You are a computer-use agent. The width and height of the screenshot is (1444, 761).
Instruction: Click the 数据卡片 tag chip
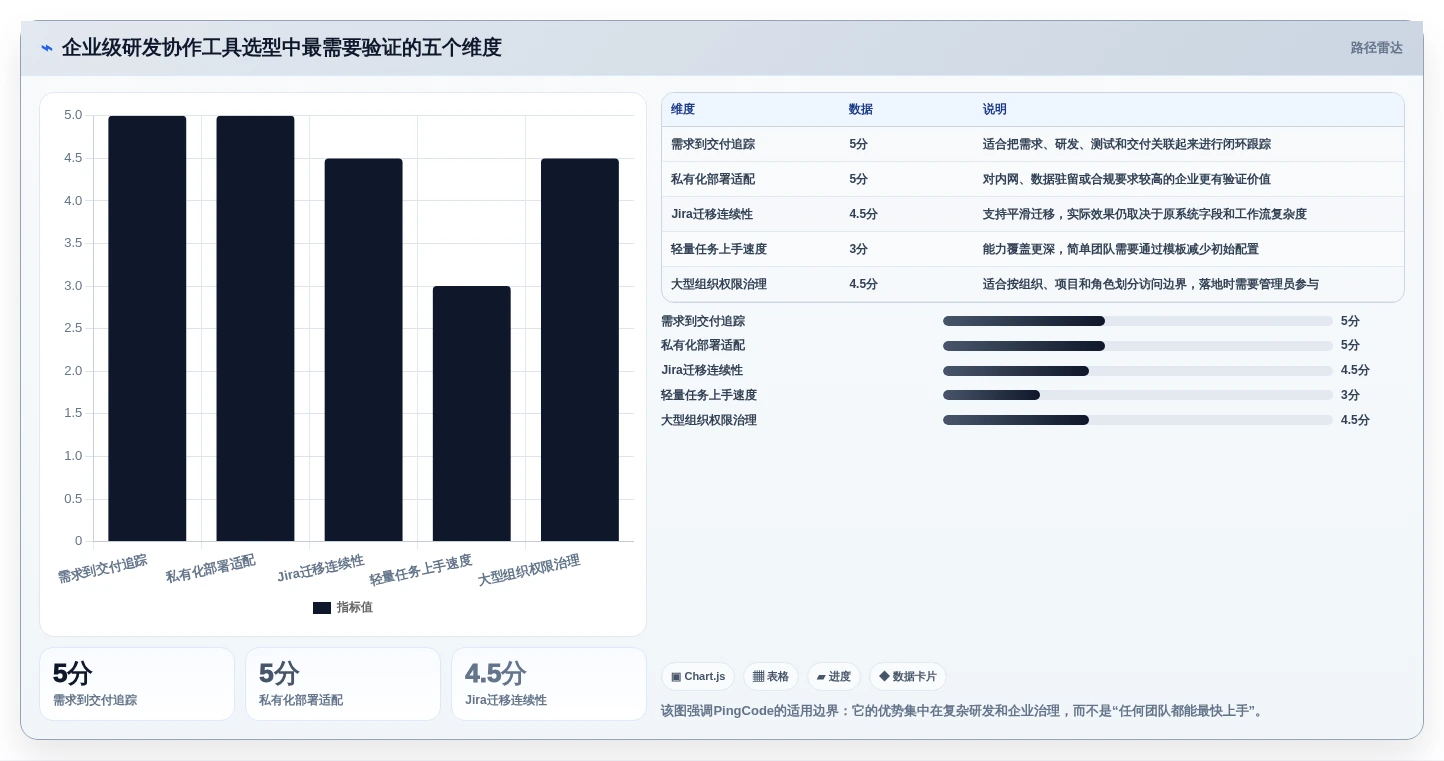[x=908, y=677]
